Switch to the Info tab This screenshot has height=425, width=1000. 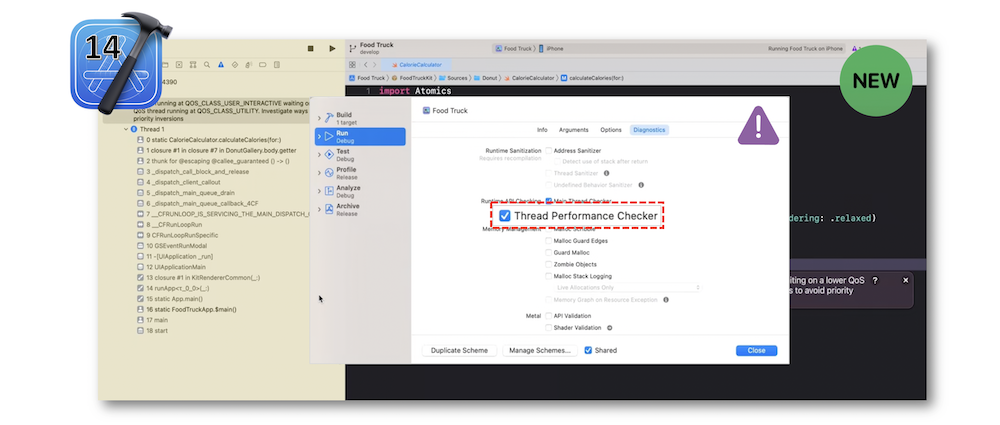(x=542, y=130)
